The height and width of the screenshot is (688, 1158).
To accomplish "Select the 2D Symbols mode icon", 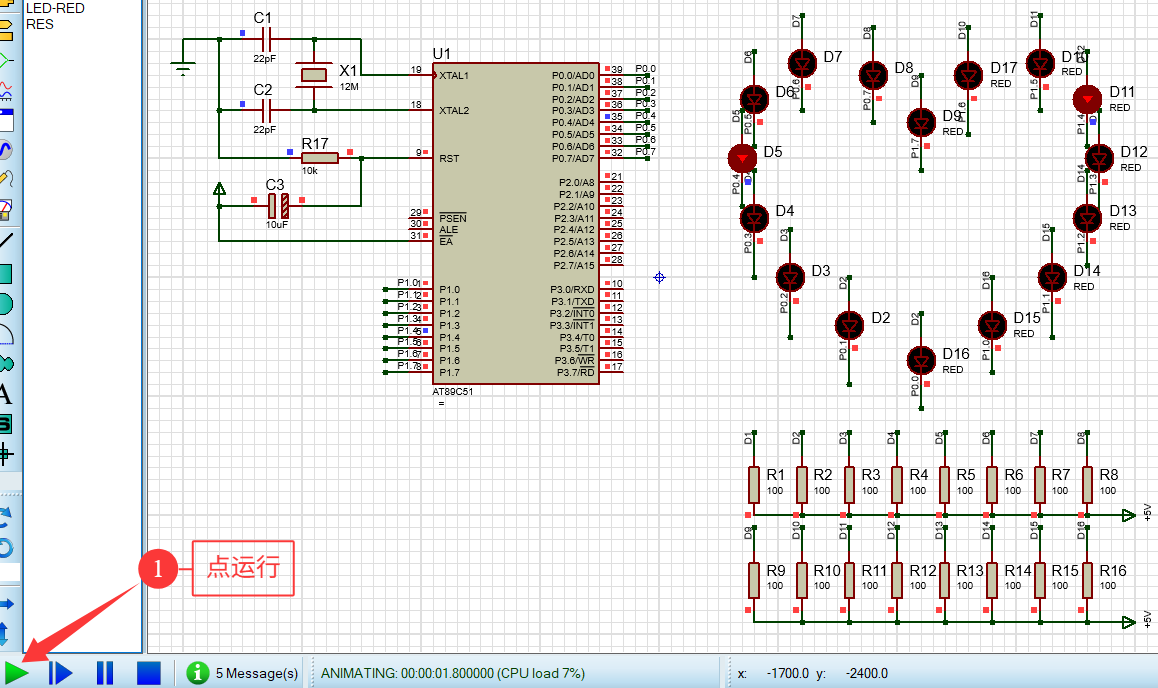I will pyautogui.click(x=5, y=424).
